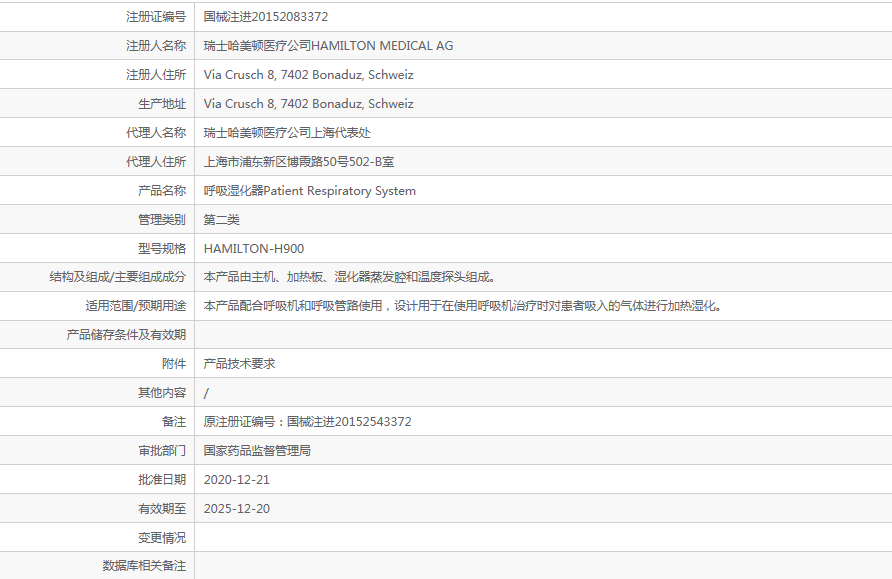The width and height of the screenshot is (892, 579).
Task: Select management class 第二类
Action: pyautogui.click(x=222, y=220)
